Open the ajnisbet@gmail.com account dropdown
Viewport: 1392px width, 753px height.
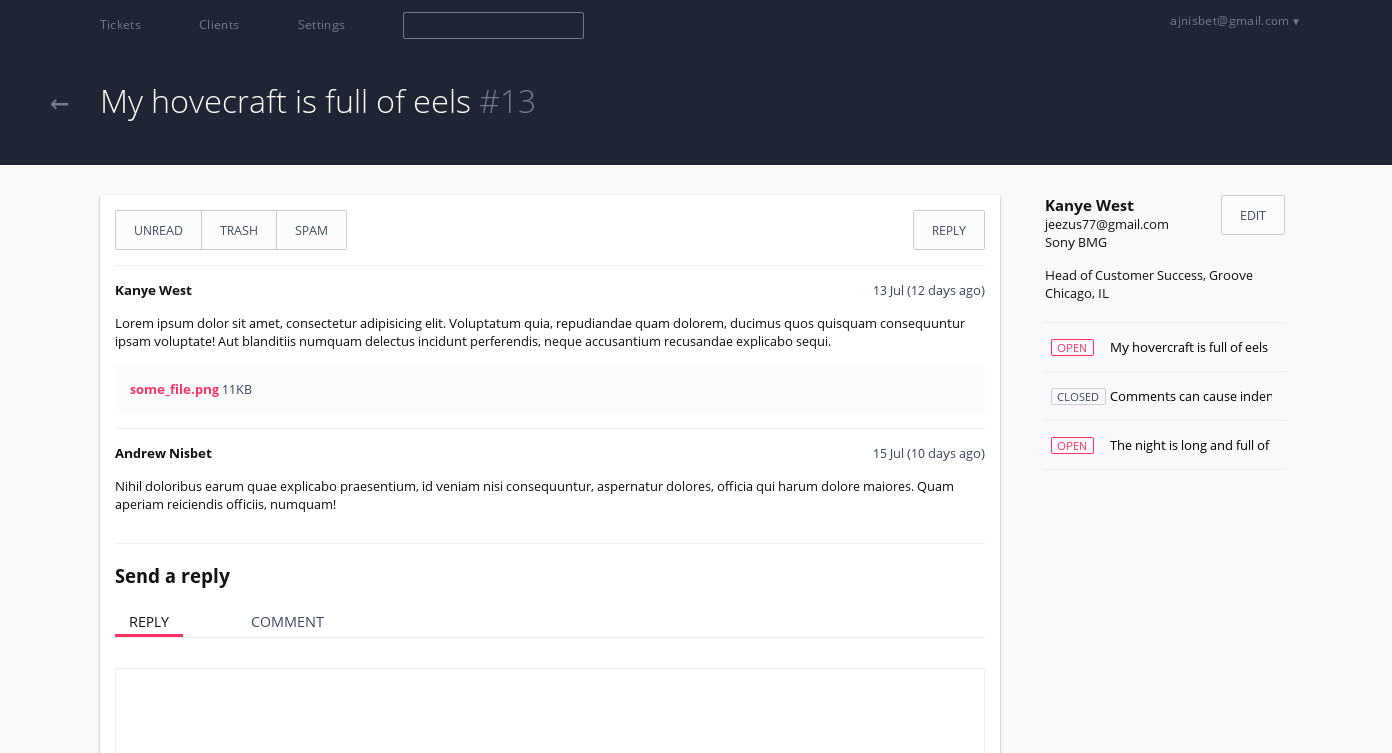click(x=1235, y=21)
